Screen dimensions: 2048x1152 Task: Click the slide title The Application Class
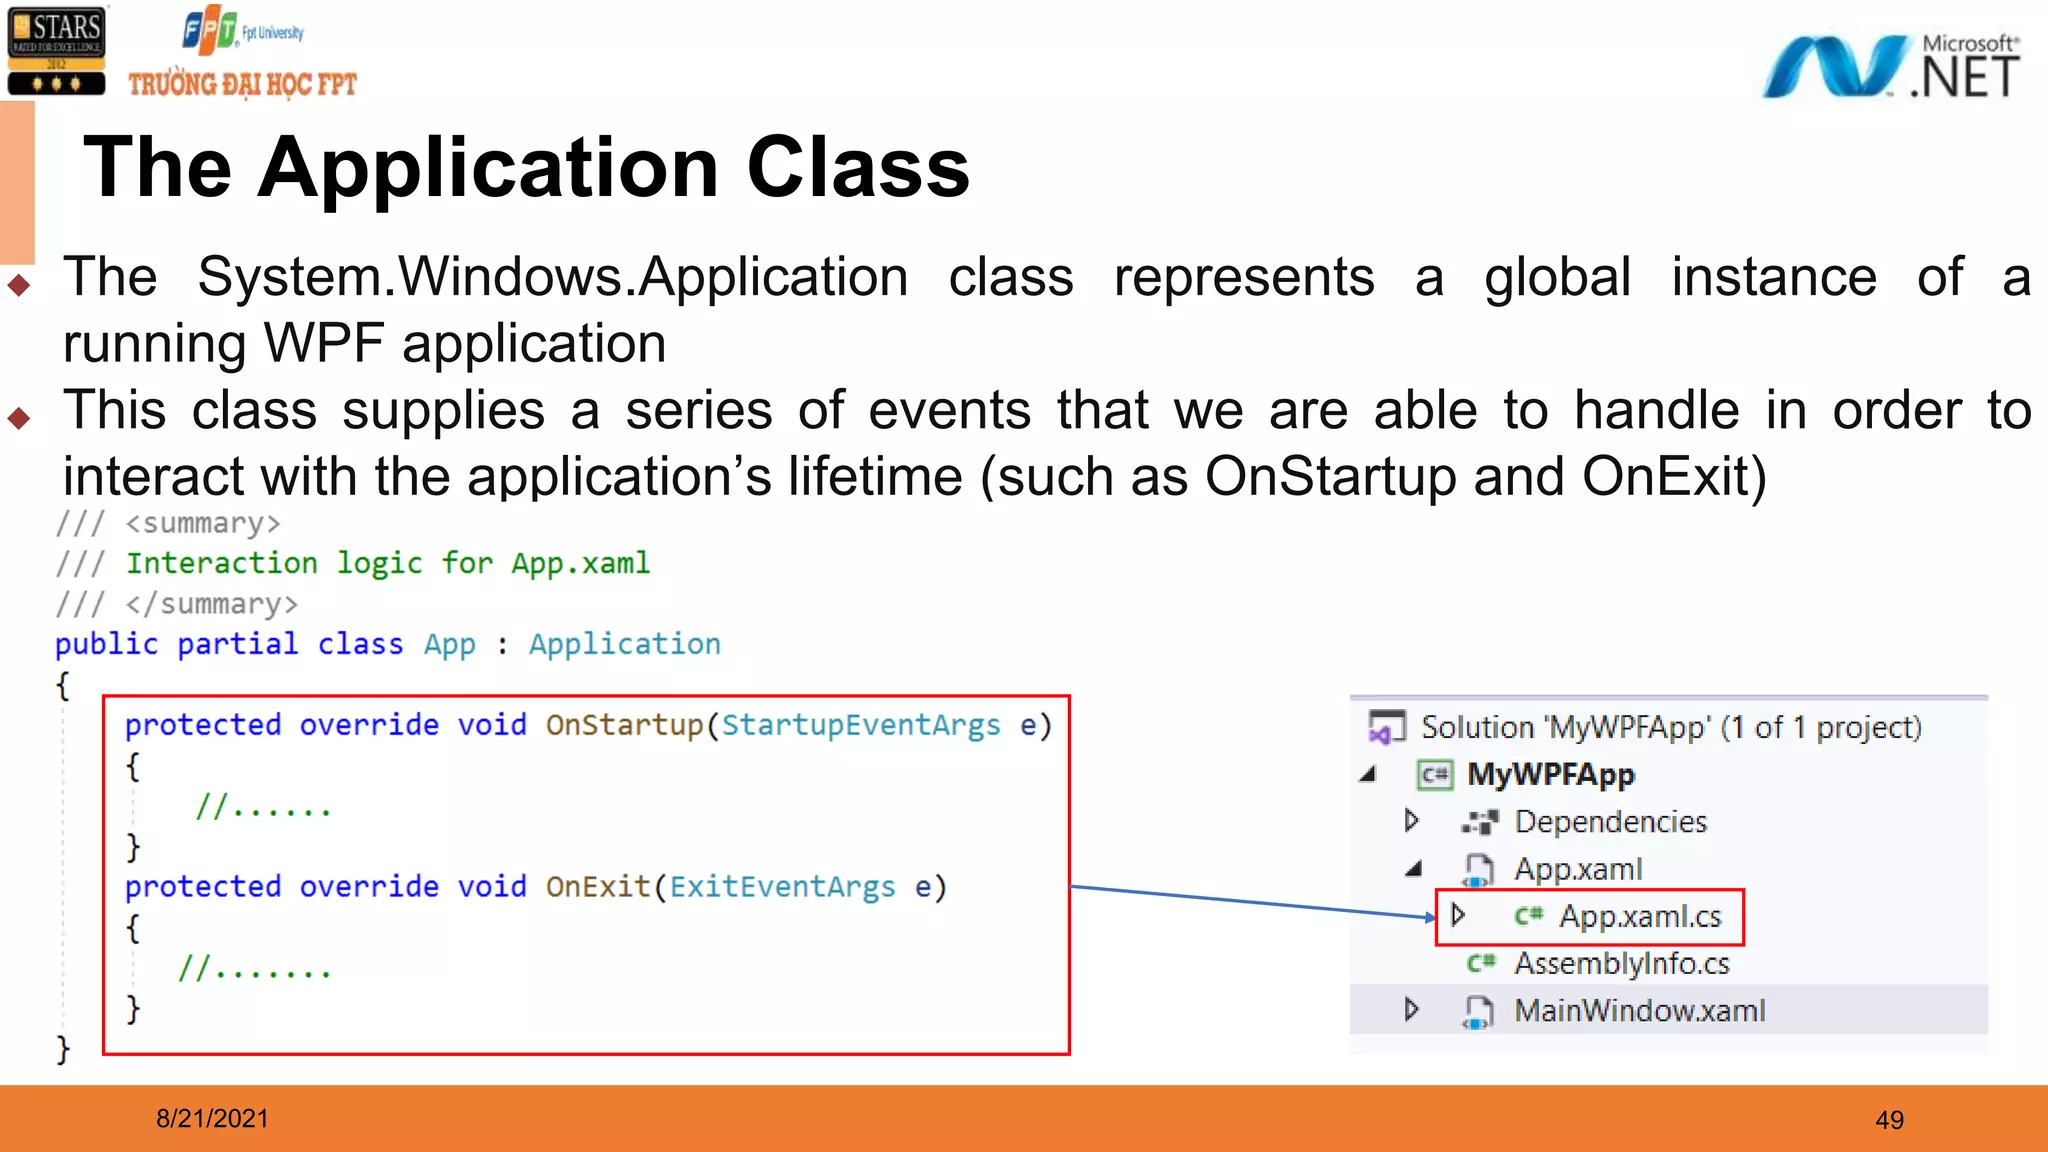click(526, 167)
